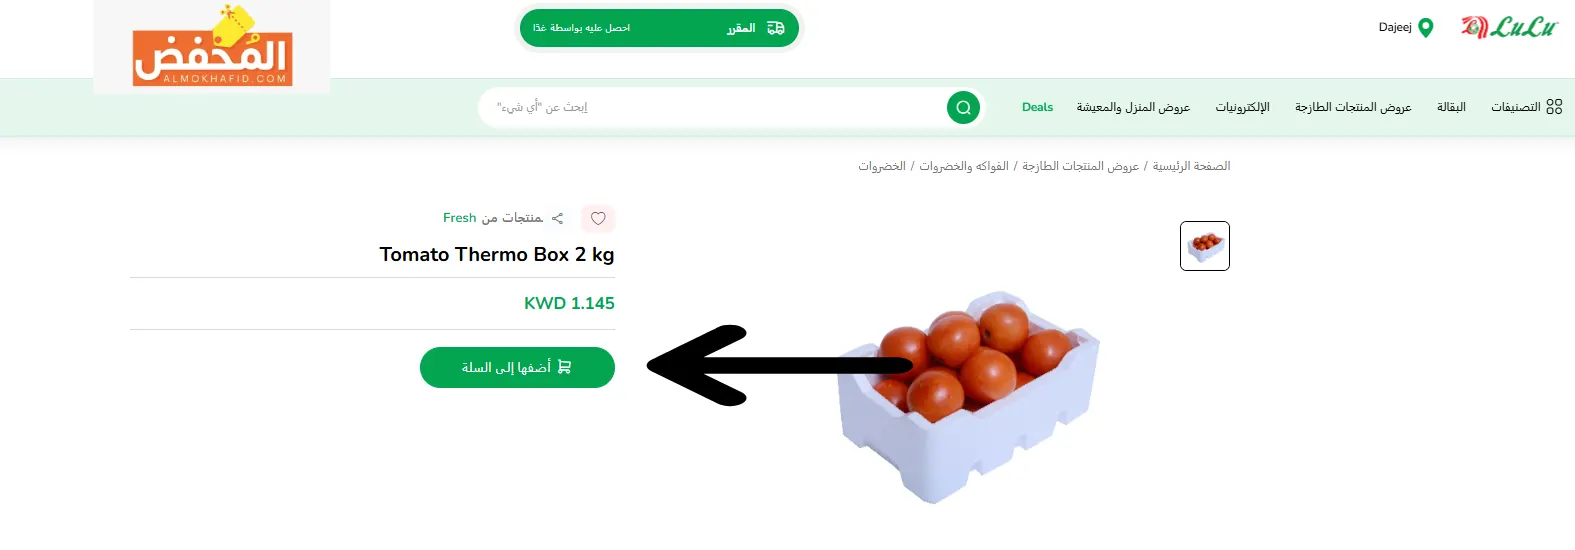Click the Almokhafid logo

tap(212, 47)
